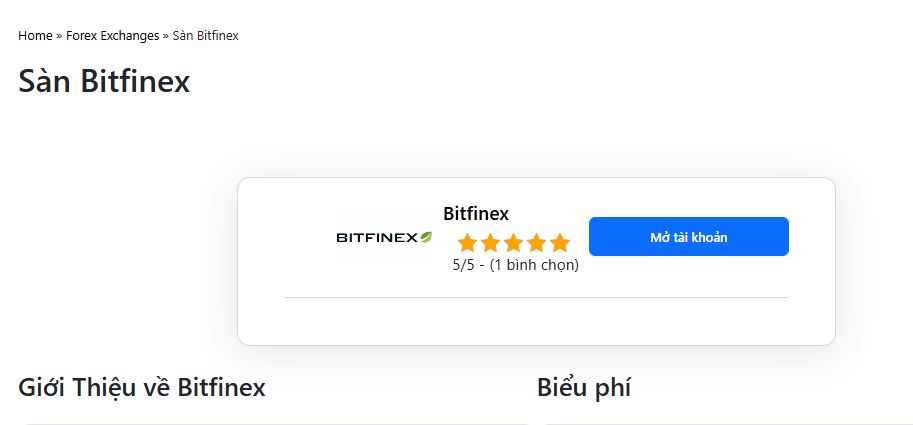Image resolution: width=913 pixels, height=425 pixels.
Task: Click the 5/5 rating score text
Action: point(463,265)
